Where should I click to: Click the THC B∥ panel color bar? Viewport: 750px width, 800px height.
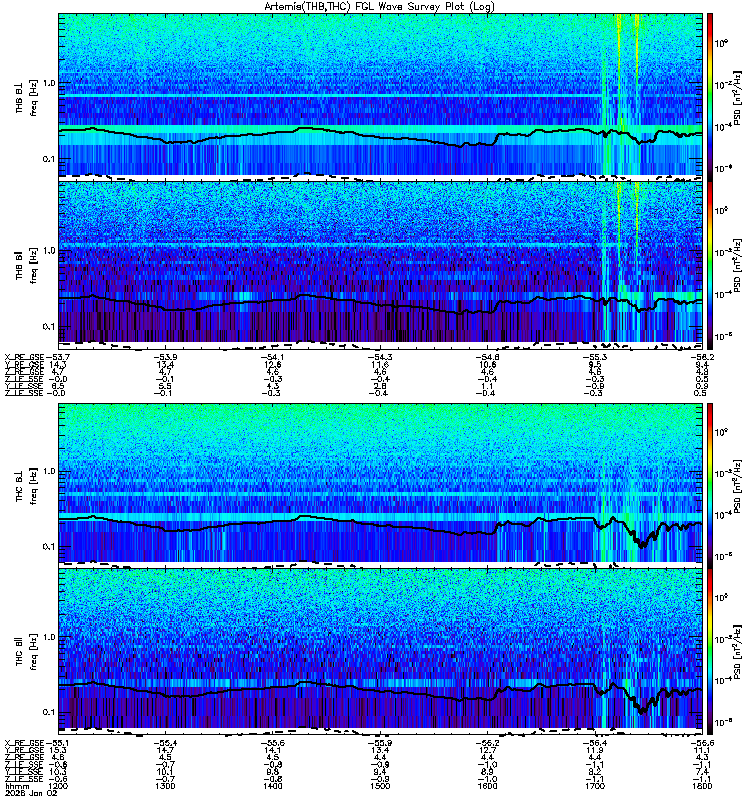pyautogui.click(x=710, y=652)
